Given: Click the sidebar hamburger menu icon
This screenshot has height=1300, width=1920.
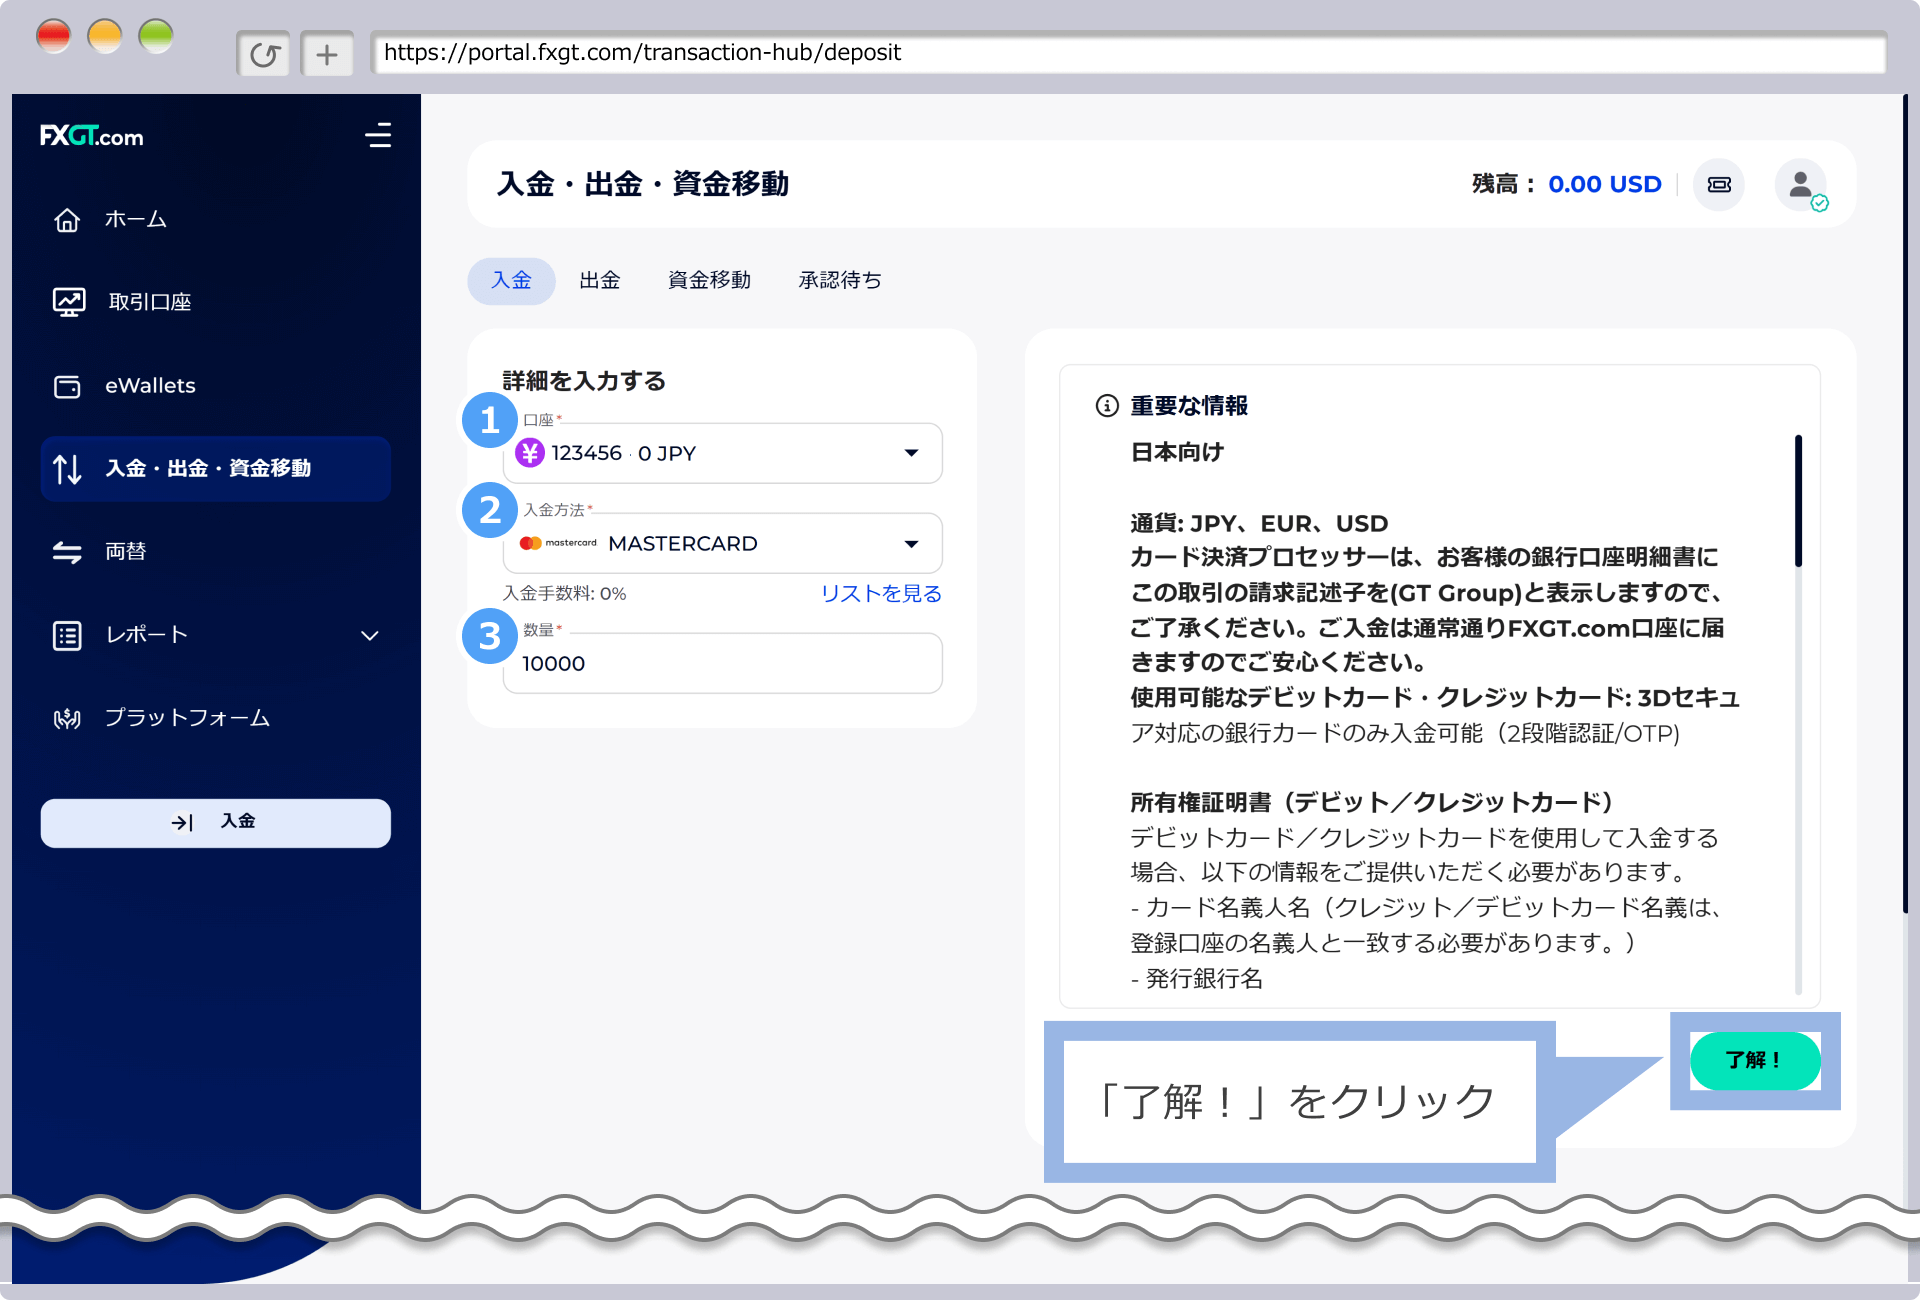Looking at the screenshot, I should click(x=379, y=136).
